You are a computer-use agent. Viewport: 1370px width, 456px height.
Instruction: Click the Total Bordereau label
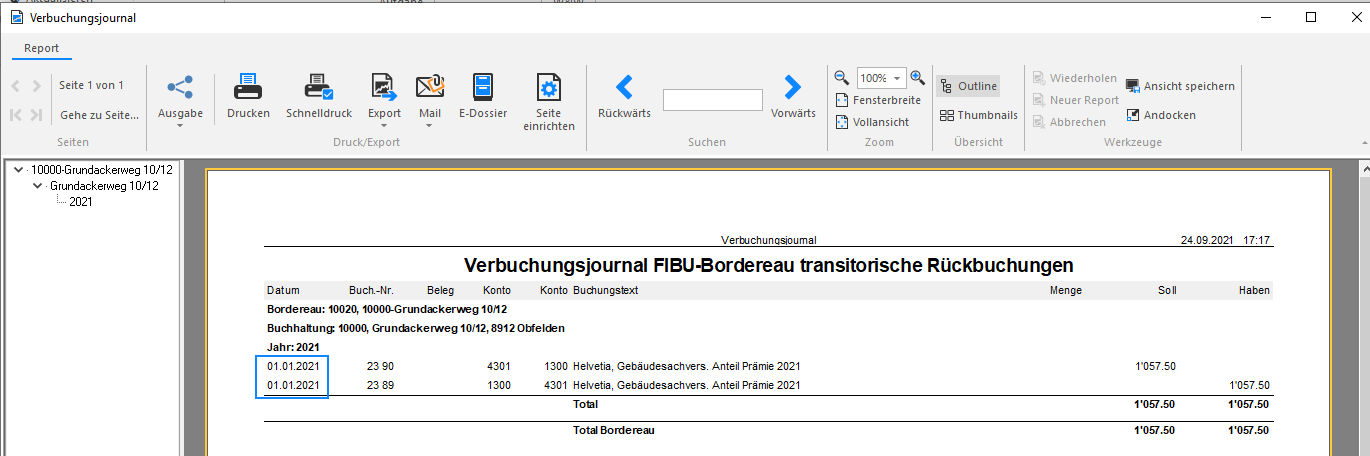(x=613, y=430)
